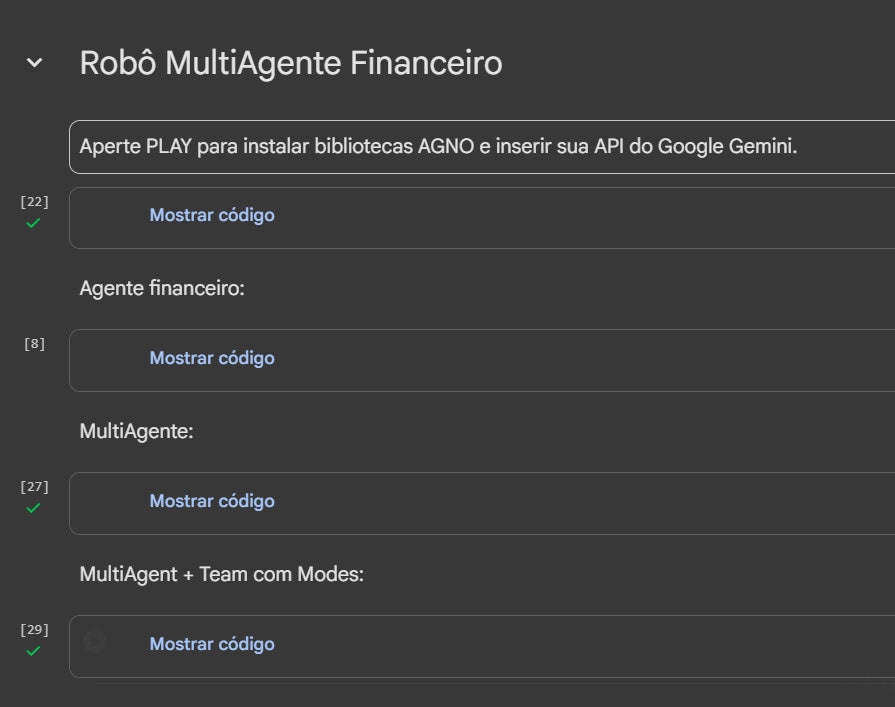The width and height of the screenshot is (895, 707).
Task: Click the [27] execution counter
Action: tap(34, 487)
